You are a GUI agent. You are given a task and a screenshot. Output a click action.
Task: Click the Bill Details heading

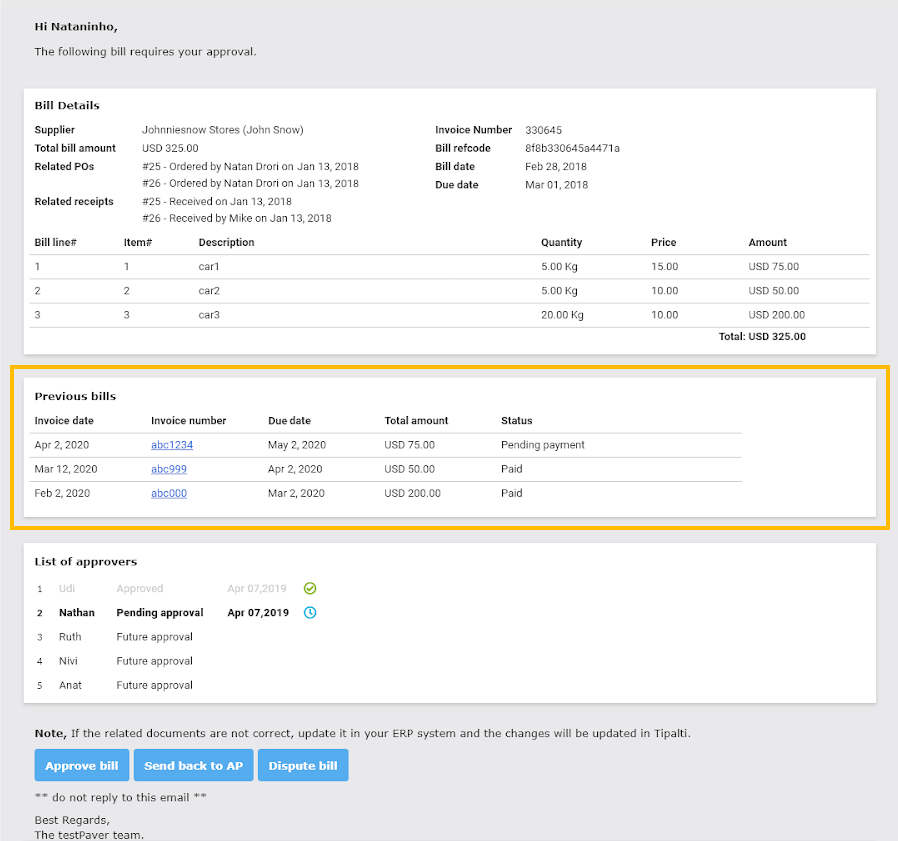click(67, 105)
